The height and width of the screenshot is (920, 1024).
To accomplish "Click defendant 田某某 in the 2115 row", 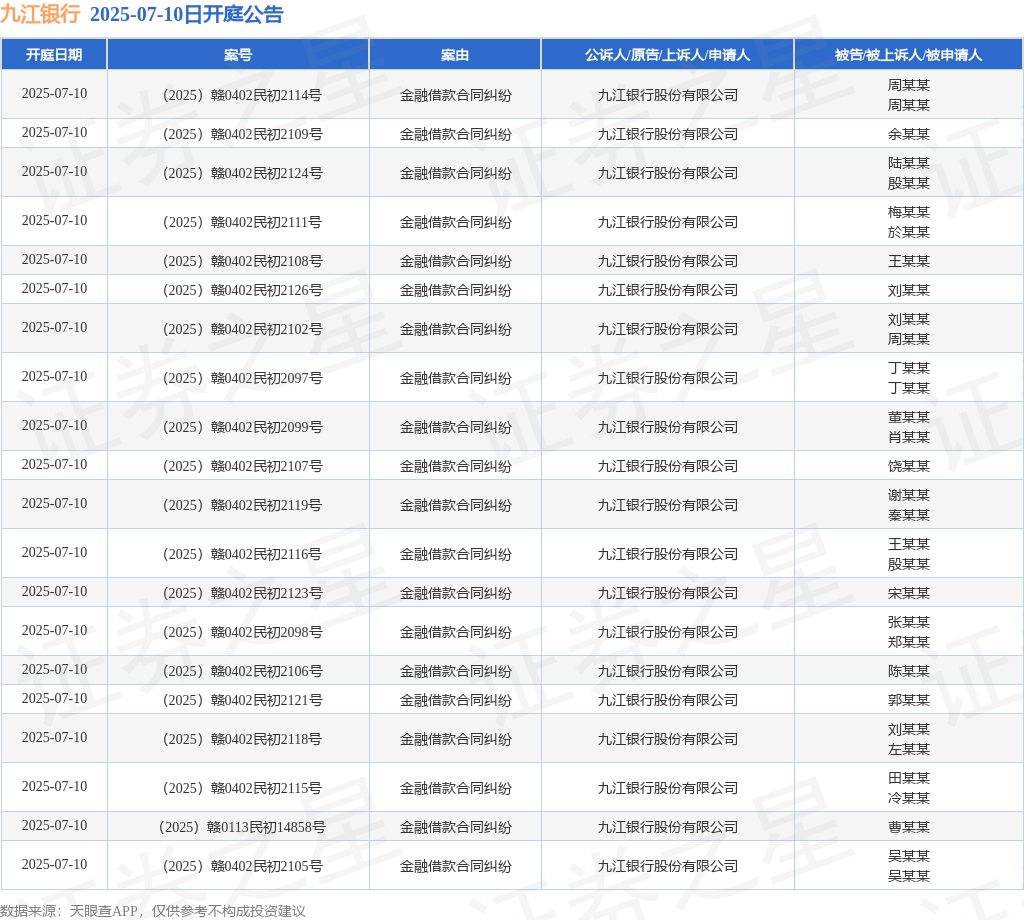I will tap(908, 778).
